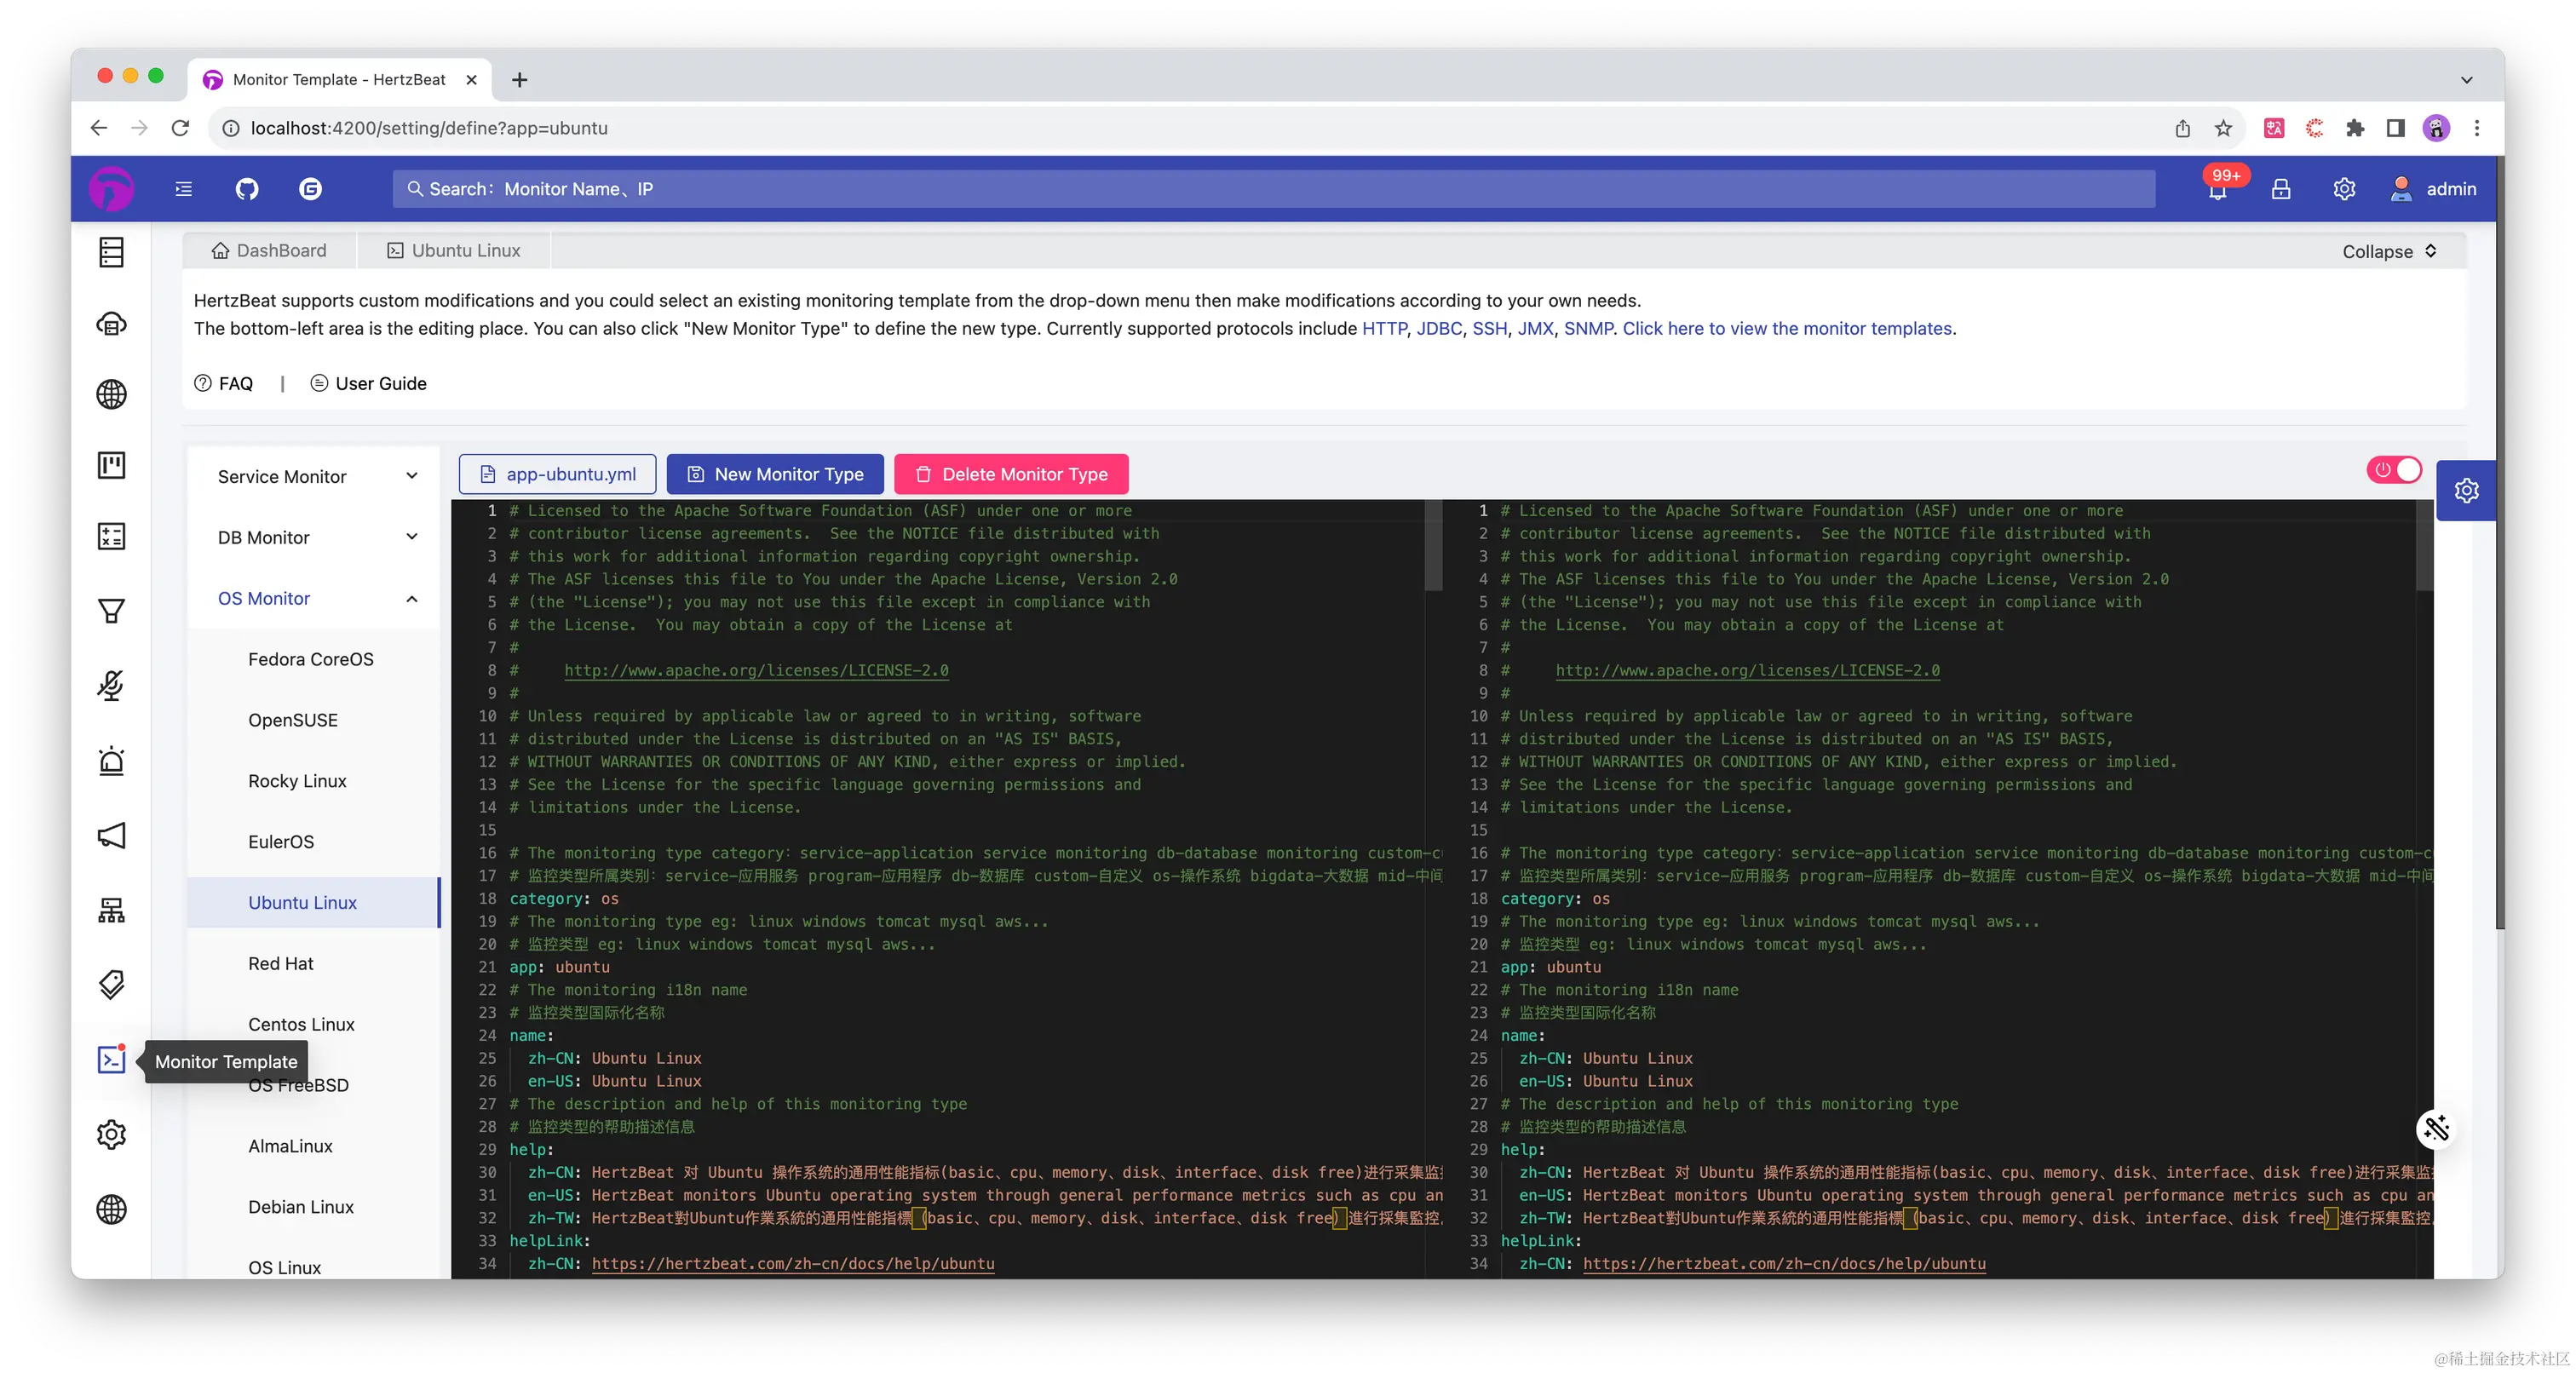Open the notification bell with 99+ badge
This screenshot has height=1373, width=2576.
coord(2218,190)
